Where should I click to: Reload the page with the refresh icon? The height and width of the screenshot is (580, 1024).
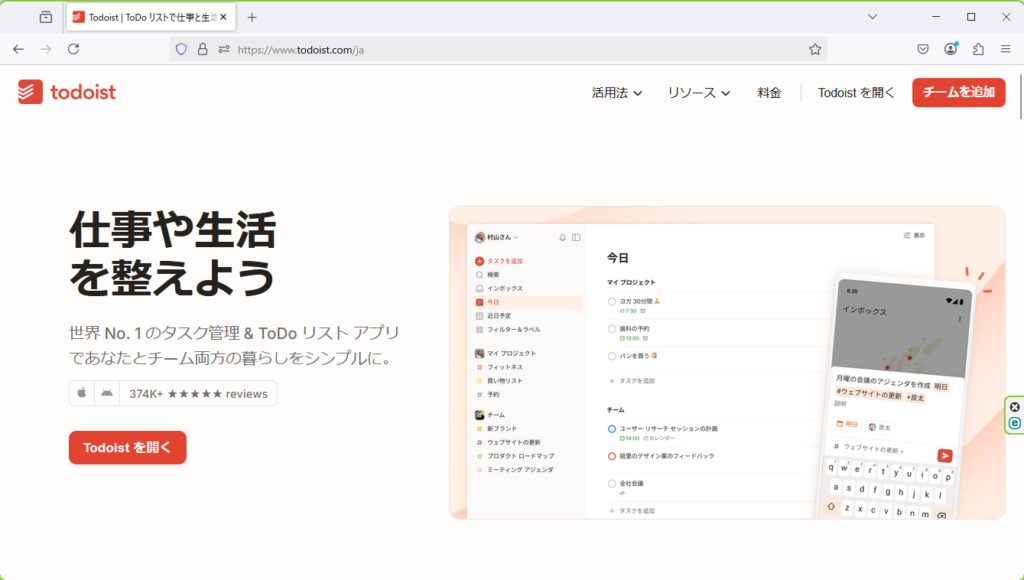tap(73, 49)
